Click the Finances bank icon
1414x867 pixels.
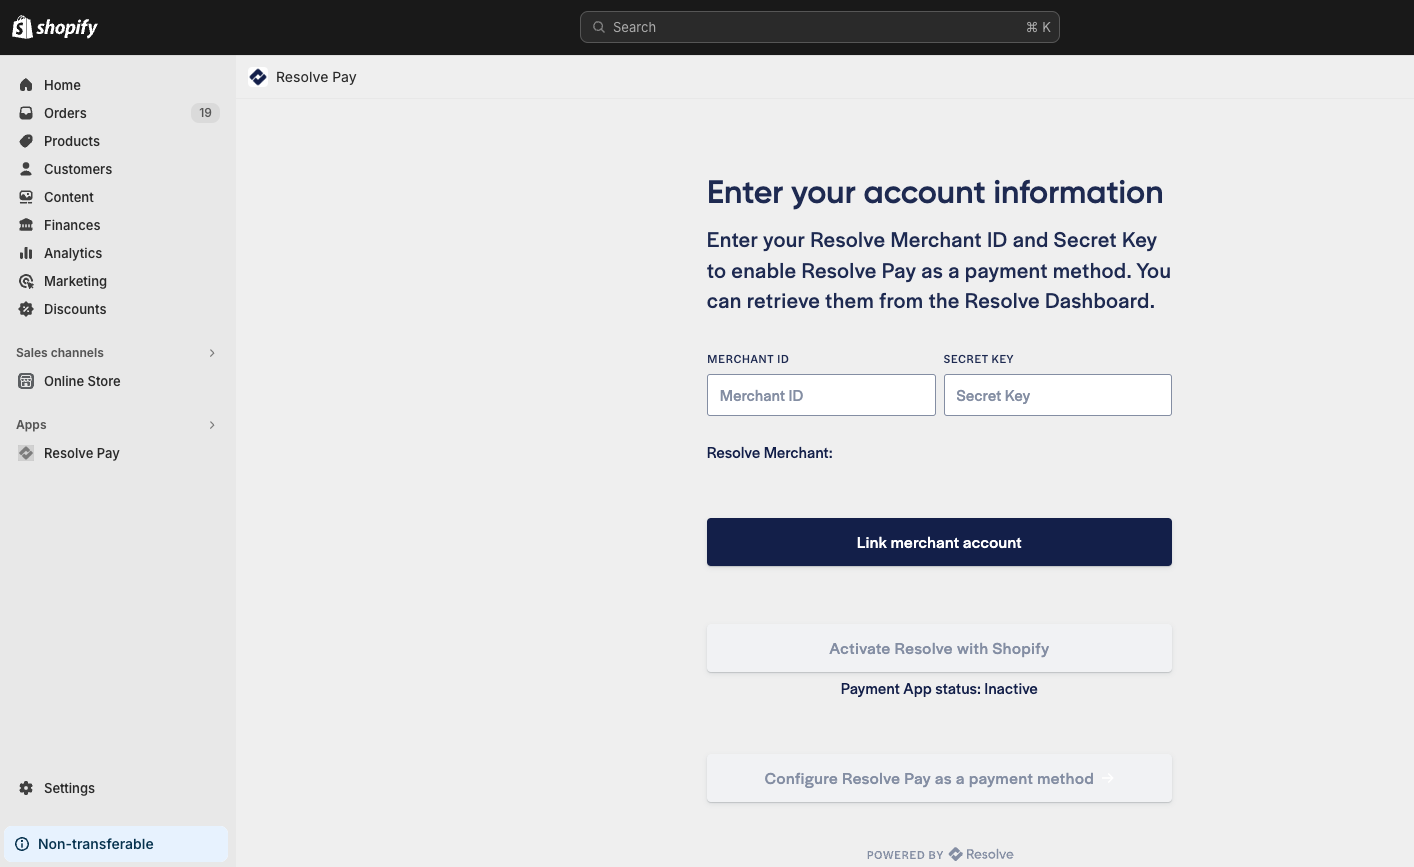click(26, 225)
